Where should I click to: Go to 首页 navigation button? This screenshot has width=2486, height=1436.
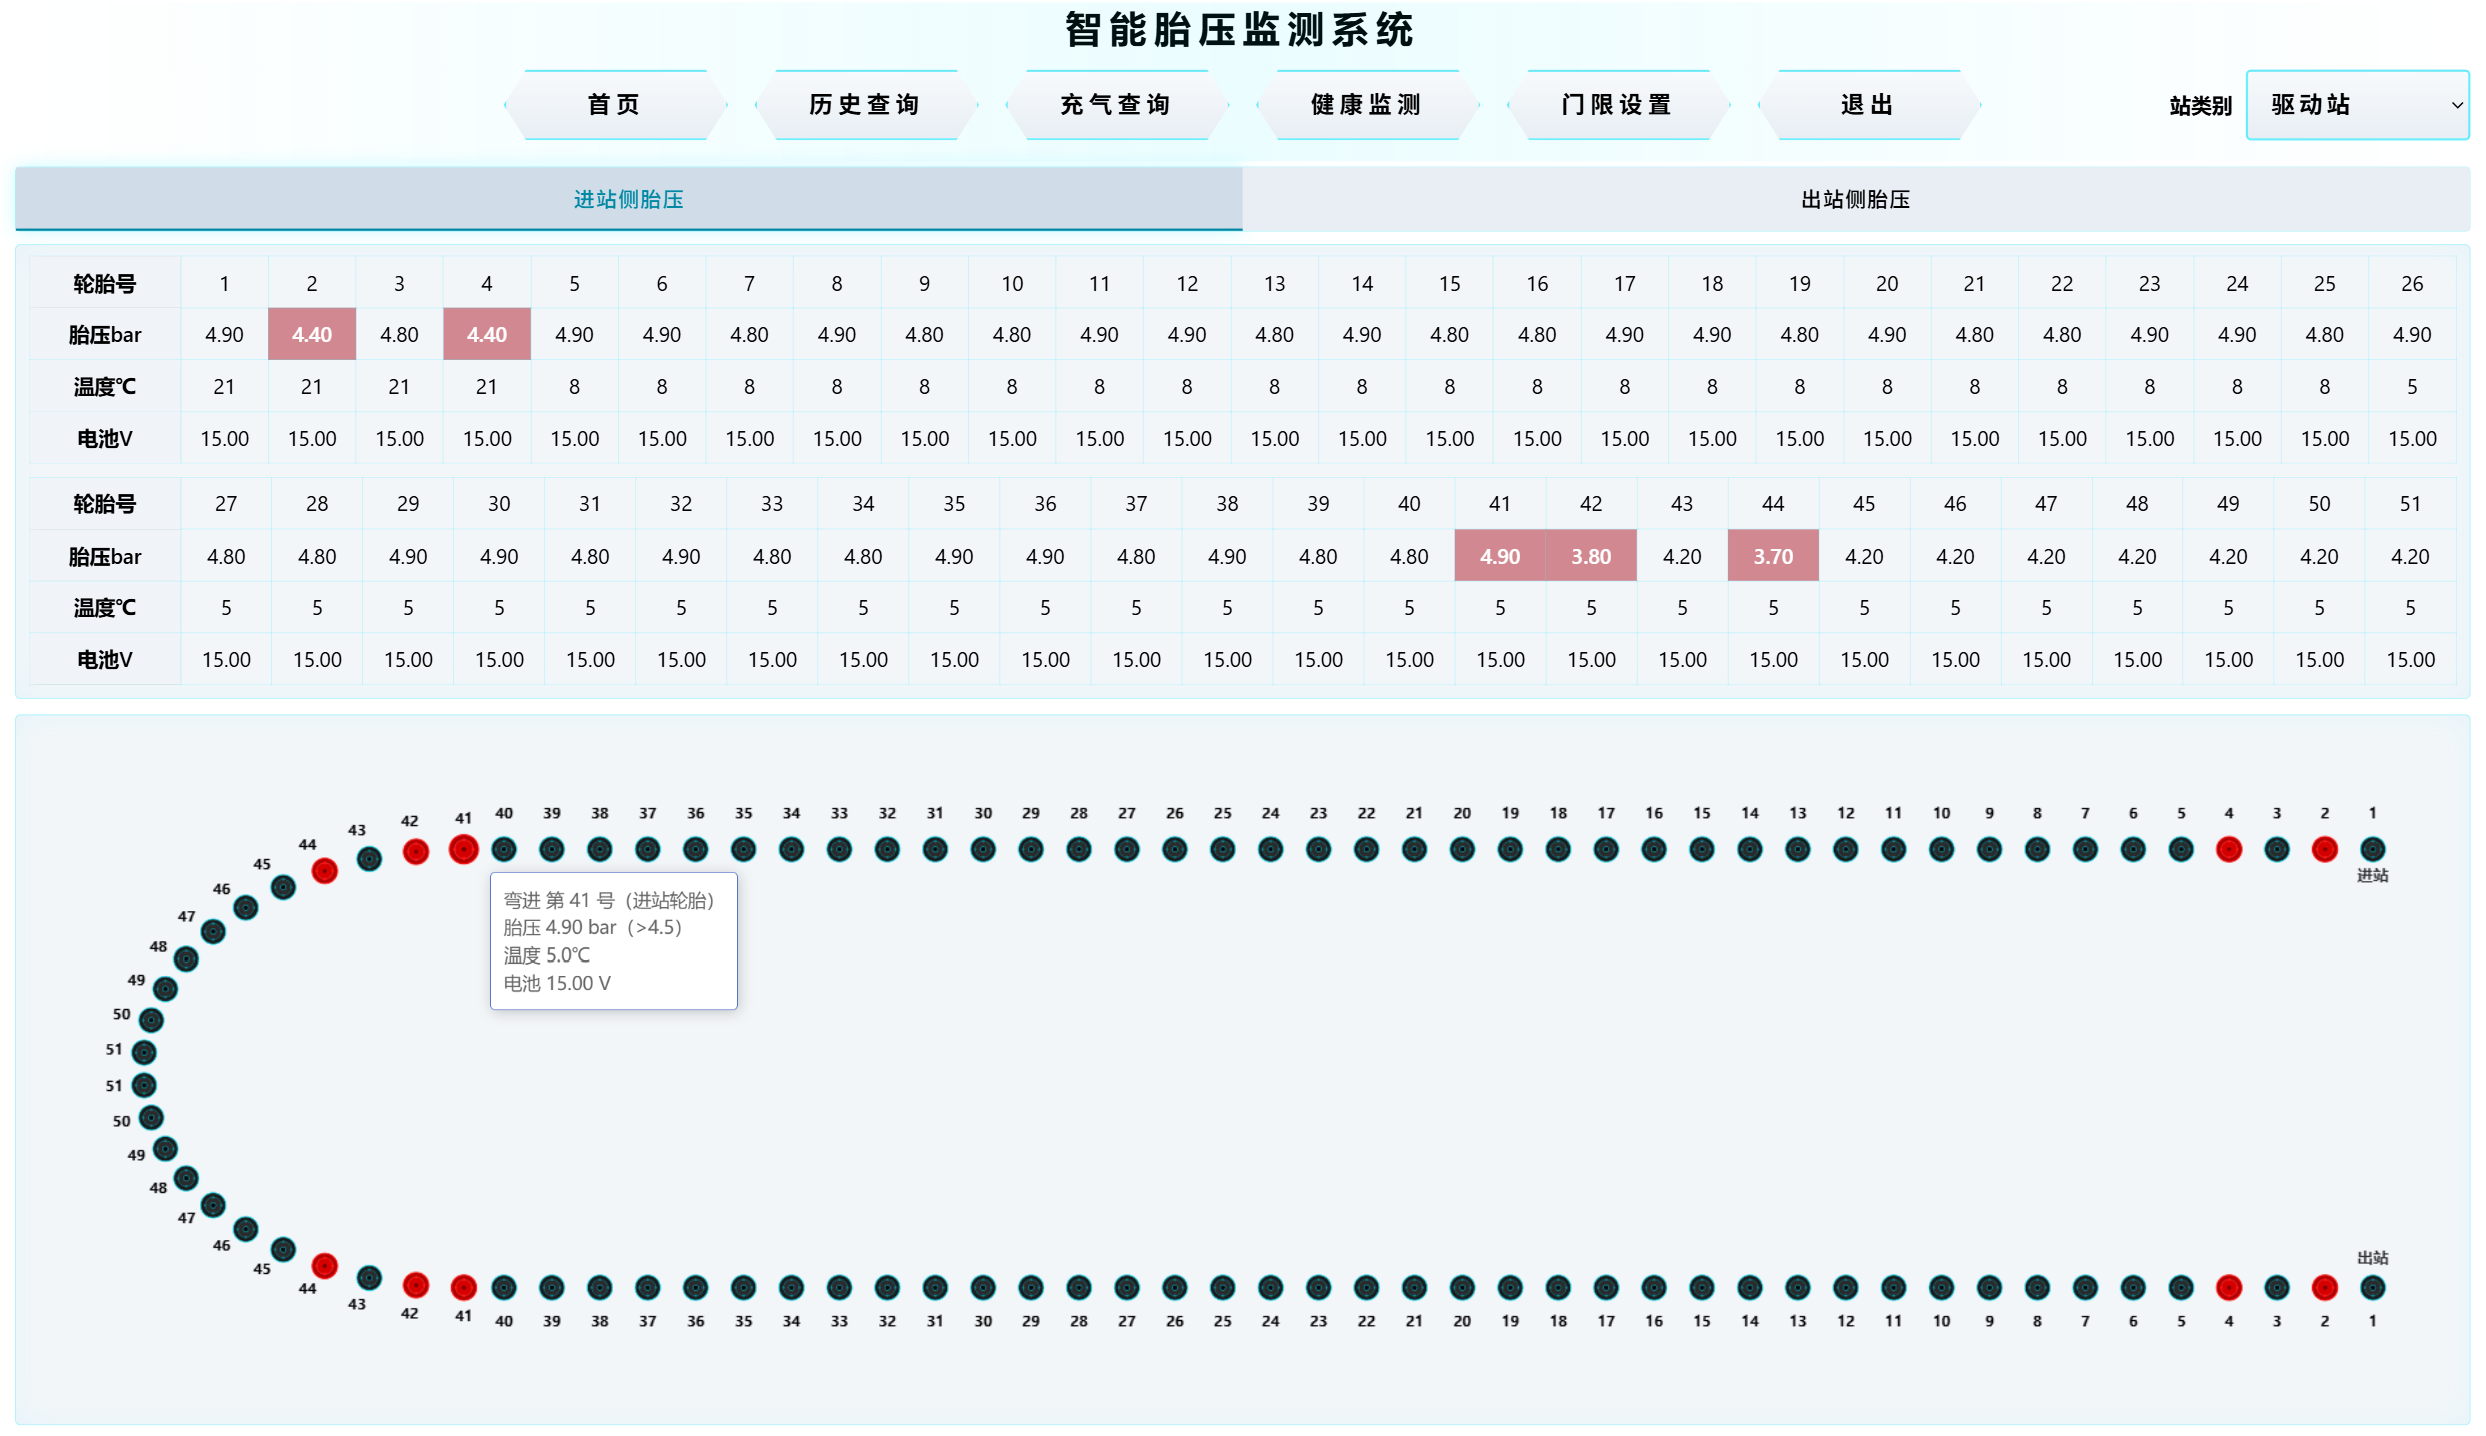tap(614, 105)
